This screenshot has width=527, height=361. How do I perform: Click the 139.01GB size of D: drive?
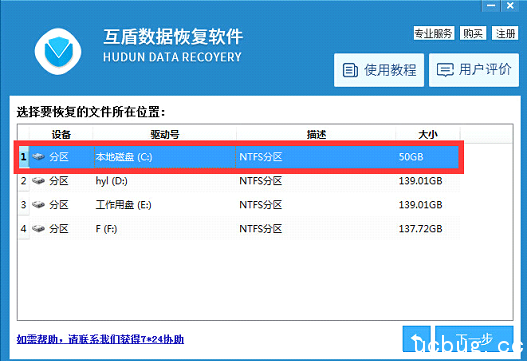click(x=420, y=181)
